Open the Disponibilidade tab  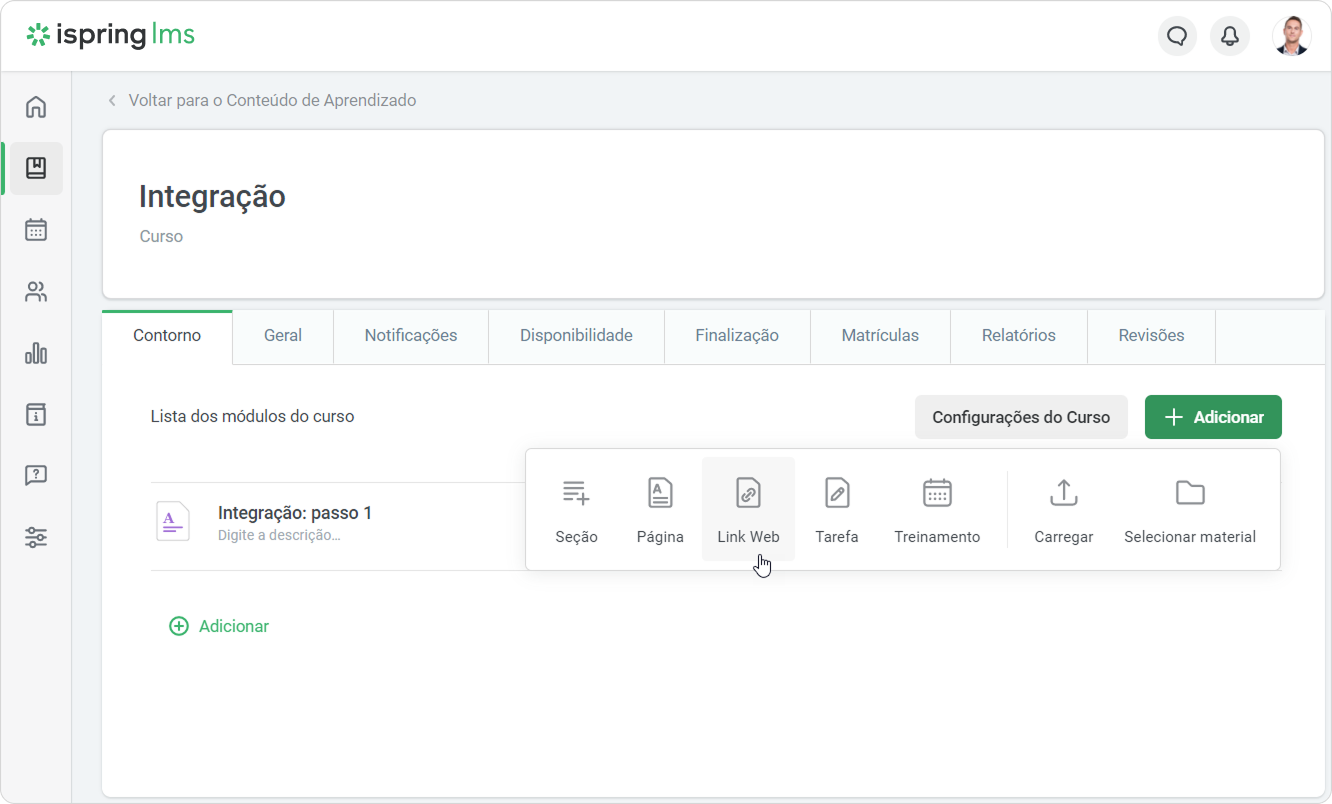click(x=576, y=336)
